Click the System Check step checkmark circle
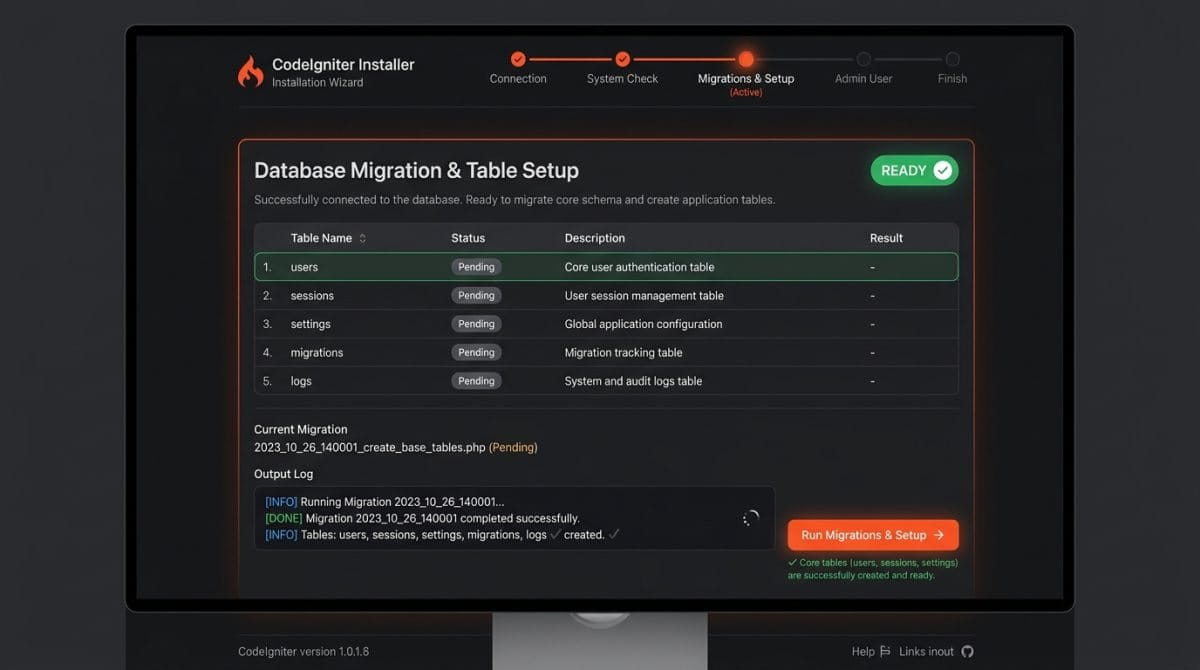Viewport: 1200px width, 670px height. click(622, 59)
